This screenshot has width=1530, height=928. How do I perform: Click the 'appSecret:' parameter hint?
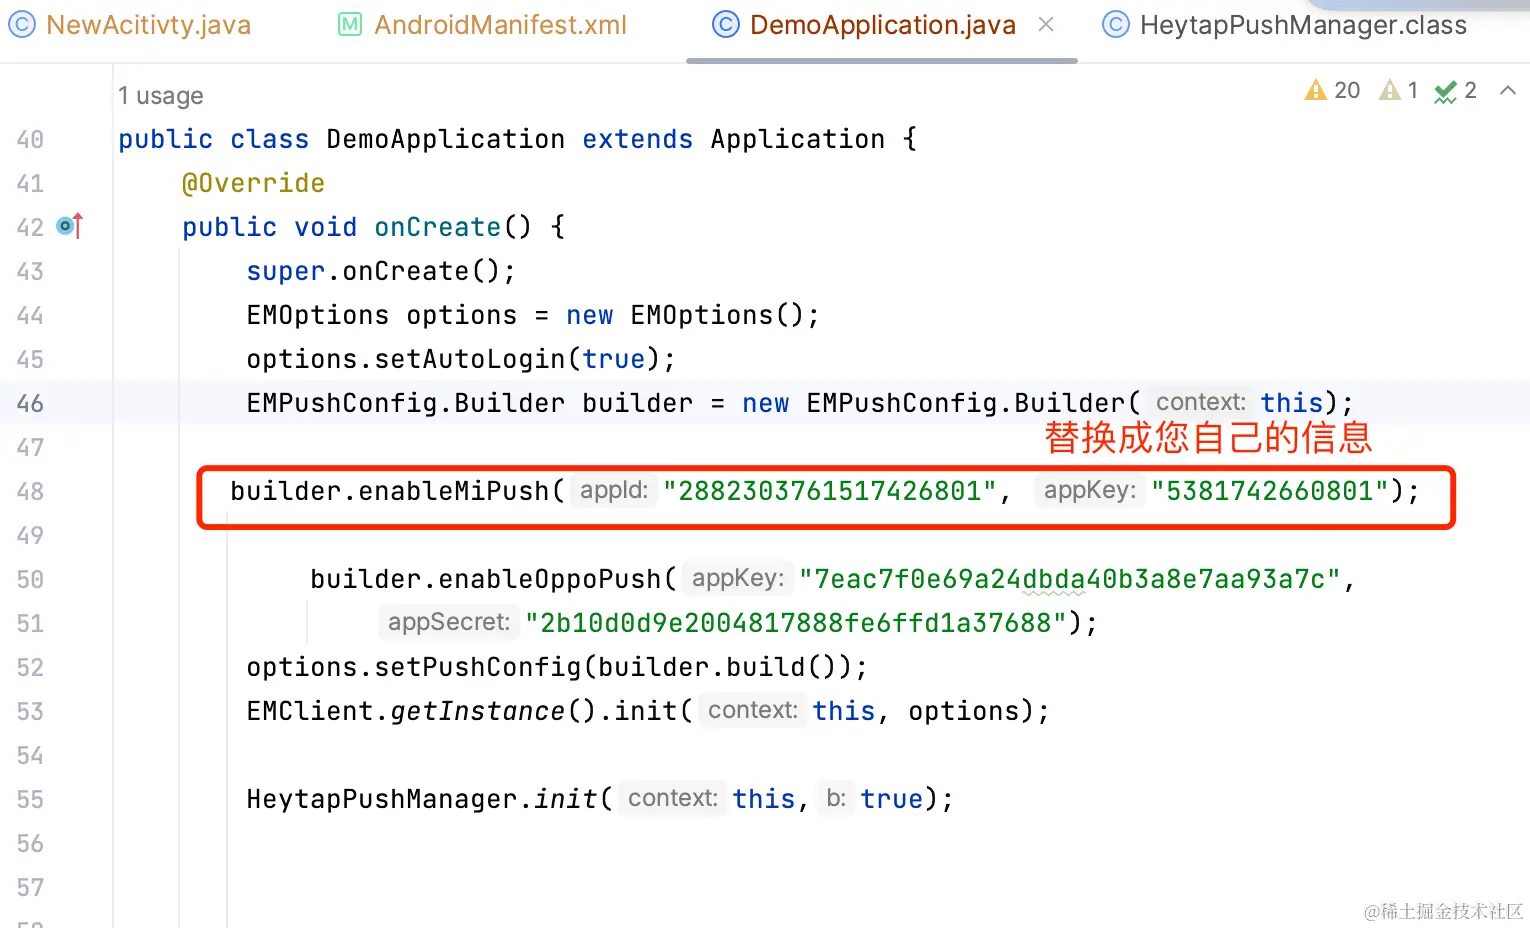pos(448,622)
